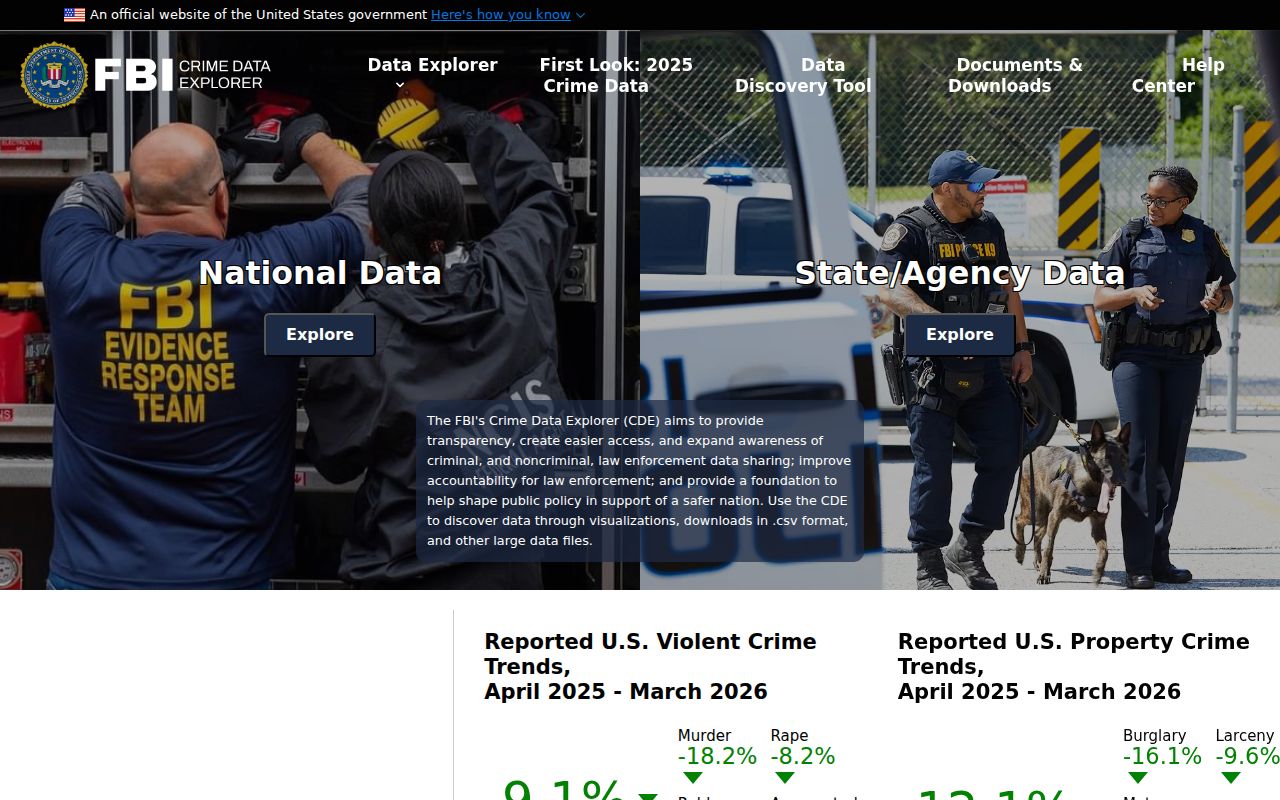
Task: Click Explore under National Data
Action: (320, 334)
